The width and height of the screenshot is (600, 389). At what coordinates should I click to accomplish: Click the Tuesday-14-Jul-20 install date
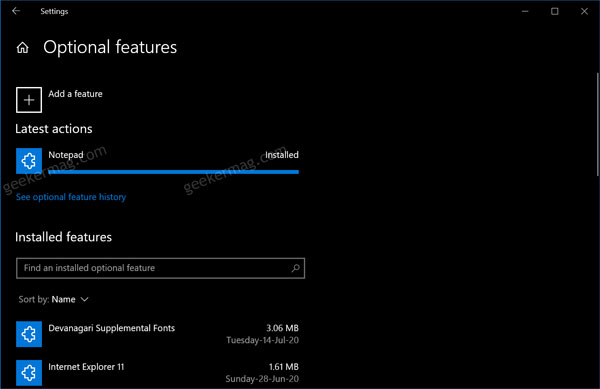click(262, 340)
